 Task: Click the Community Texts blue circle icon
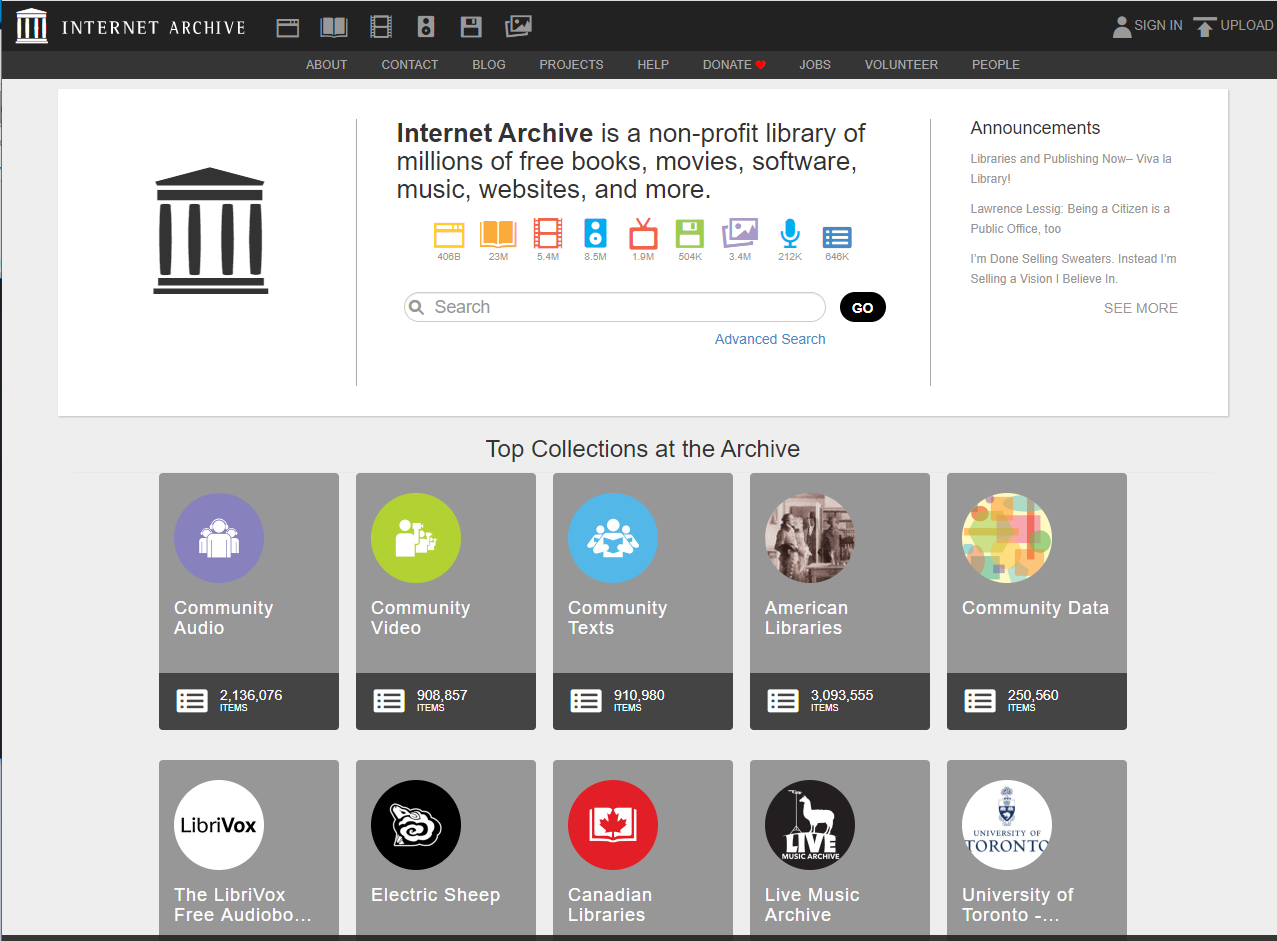click(x=613, y=538)
